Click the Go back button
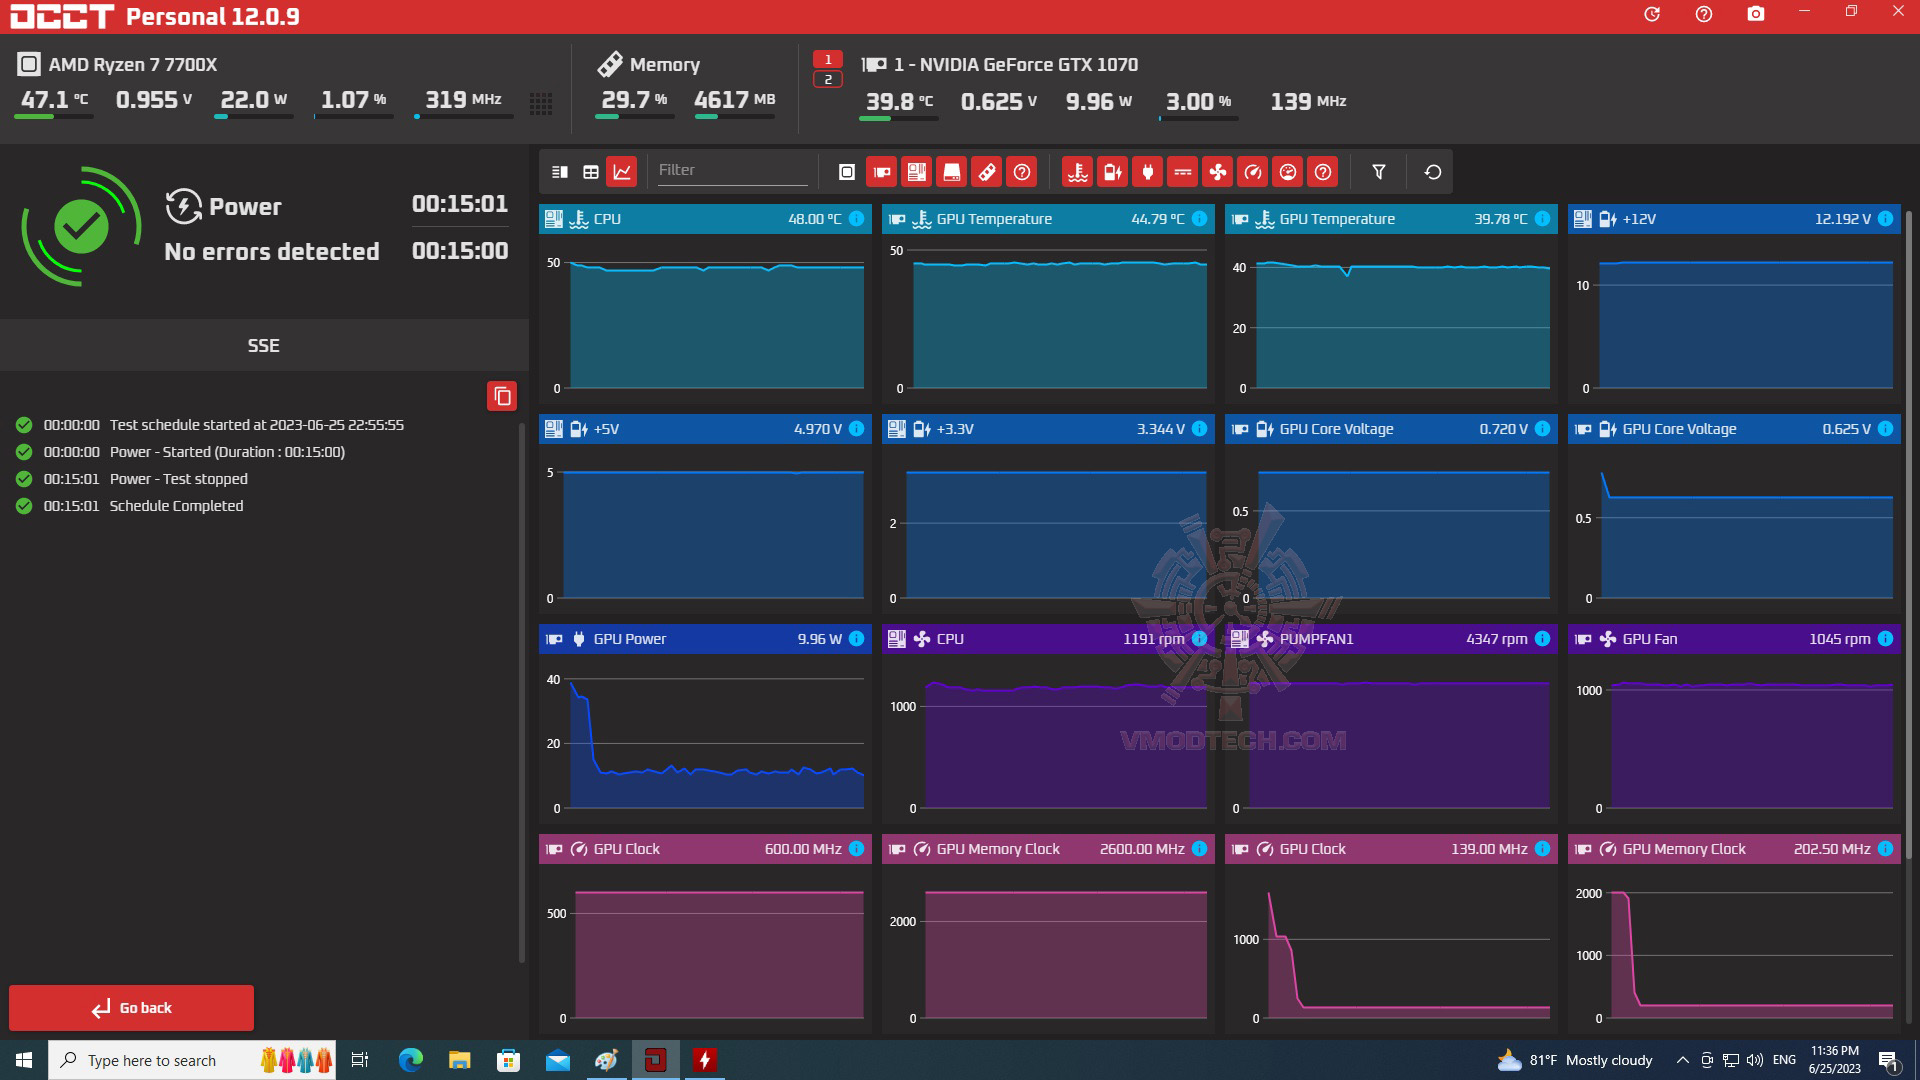Viewport: 1920px width, 1080px height. 131,1007
